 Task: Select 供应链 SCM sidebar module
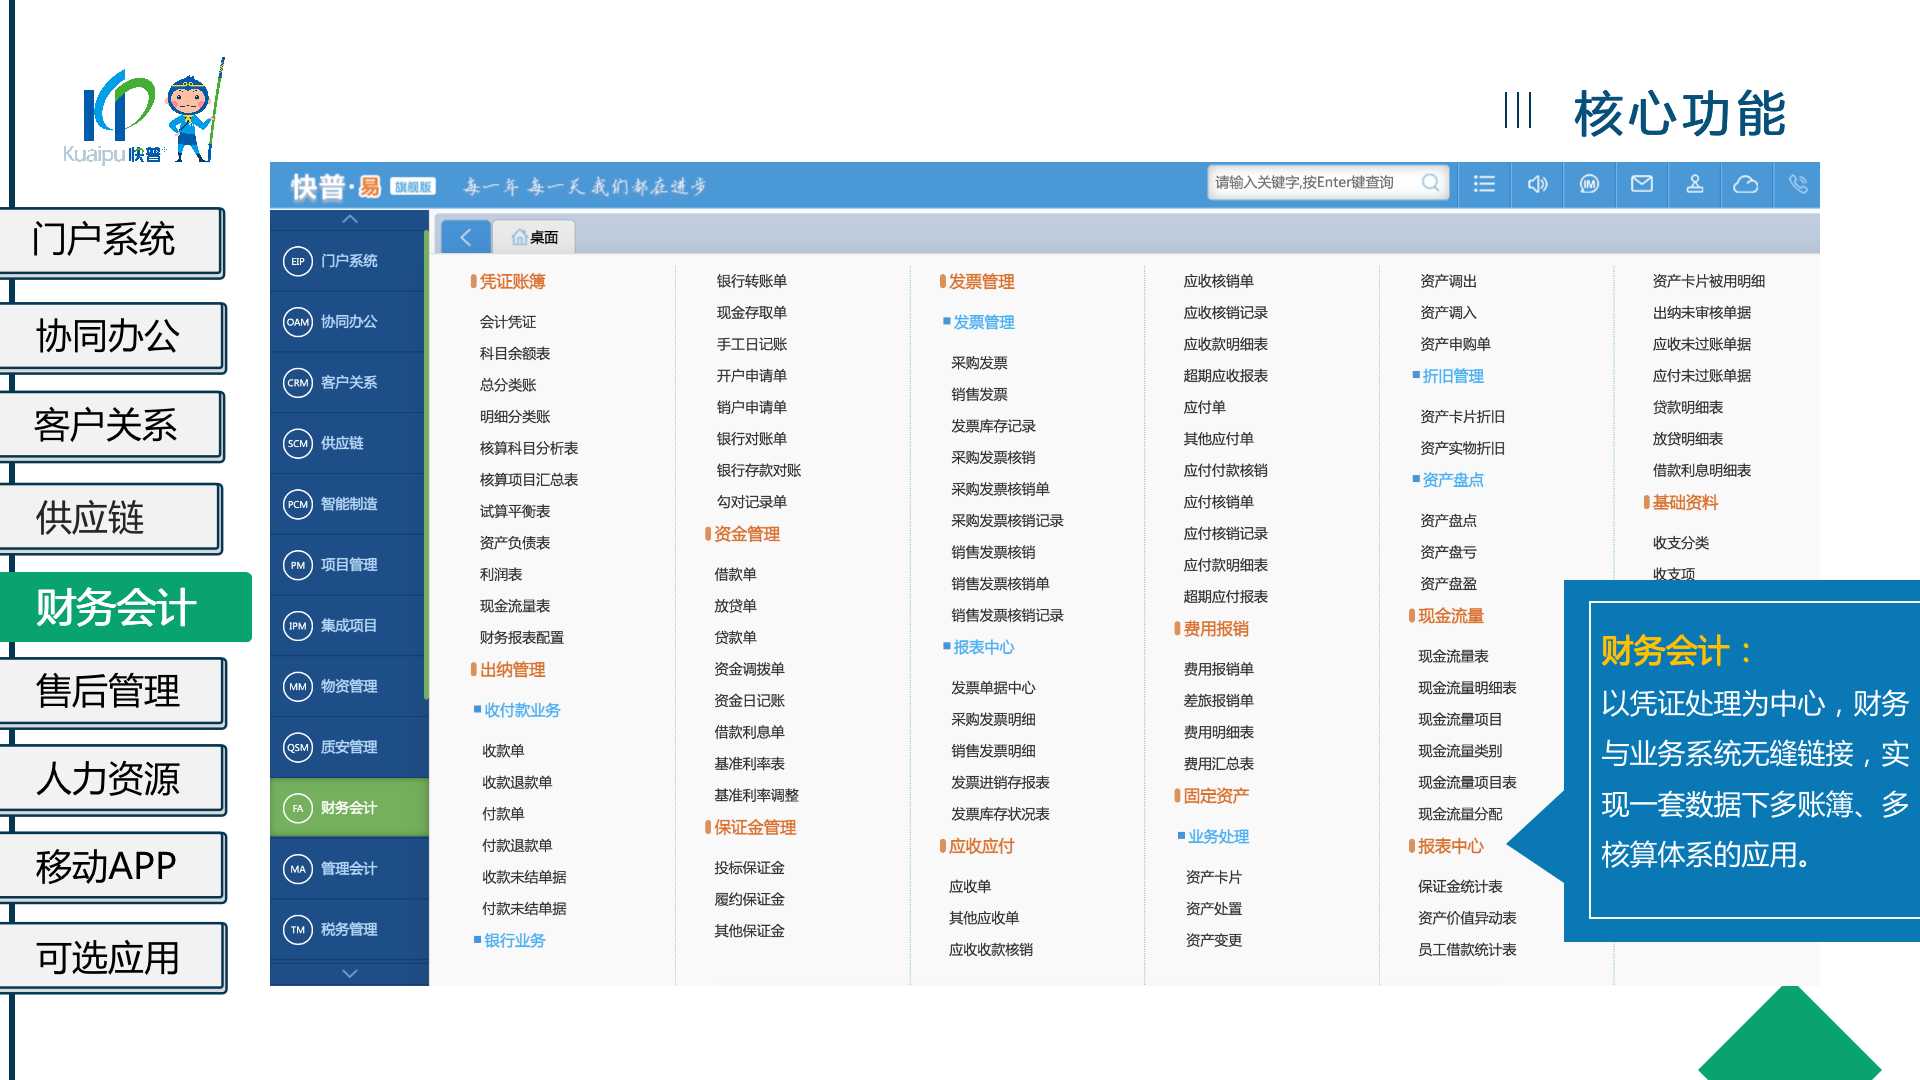[341, 443]
